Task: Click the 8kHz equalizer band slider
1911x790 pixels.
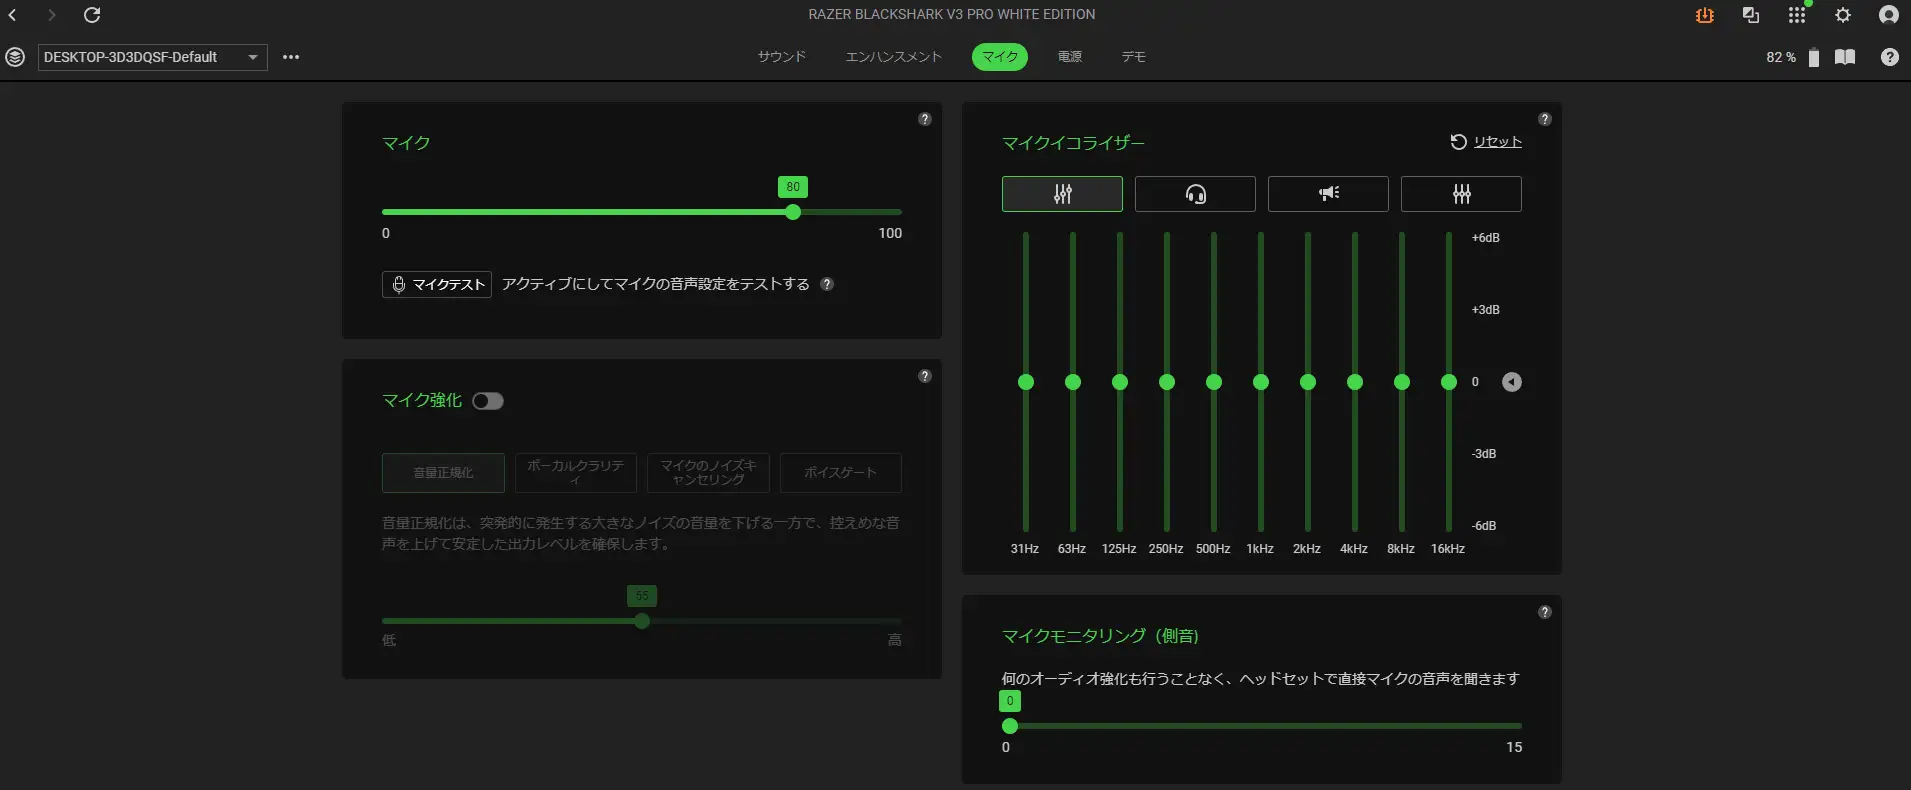Action: click(x=1402, y=382)
